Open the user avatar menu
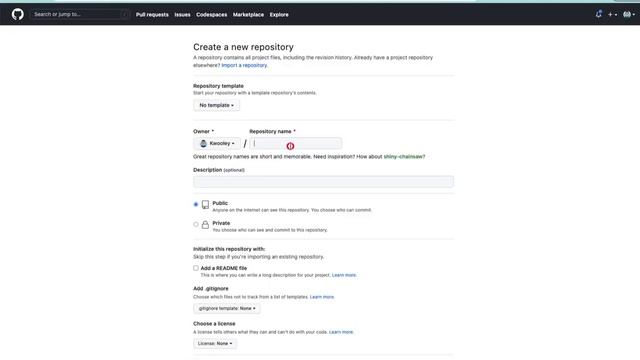 coord(629,15)
